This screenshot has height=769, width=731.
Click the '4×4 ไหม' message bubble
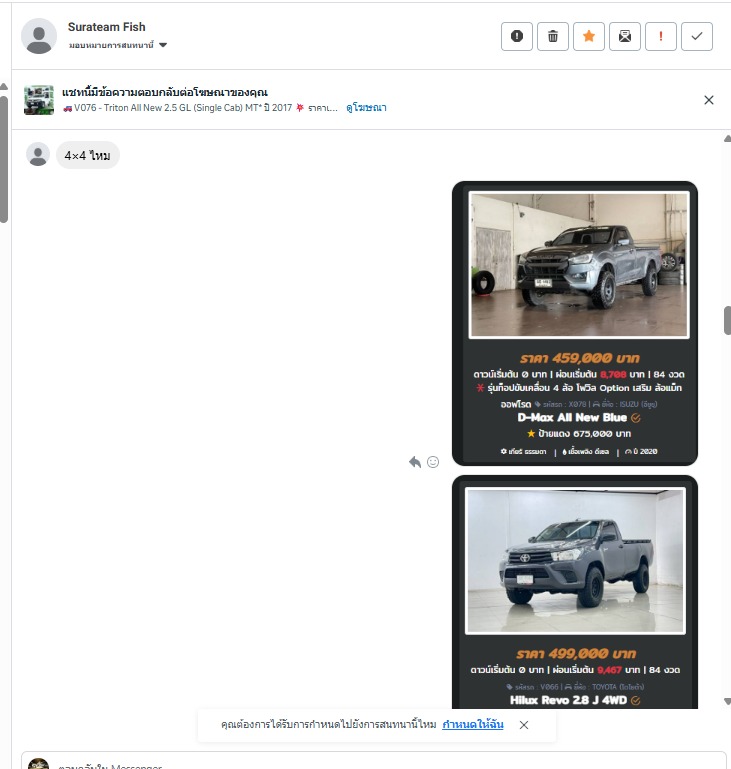(x=88, y=155)
